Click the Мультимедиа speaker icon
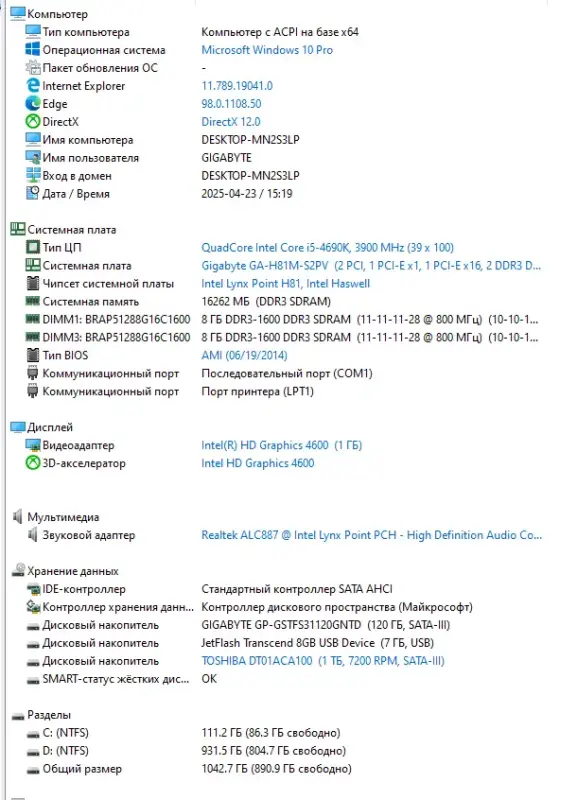The image size is (577, 800). pos(18,517)
